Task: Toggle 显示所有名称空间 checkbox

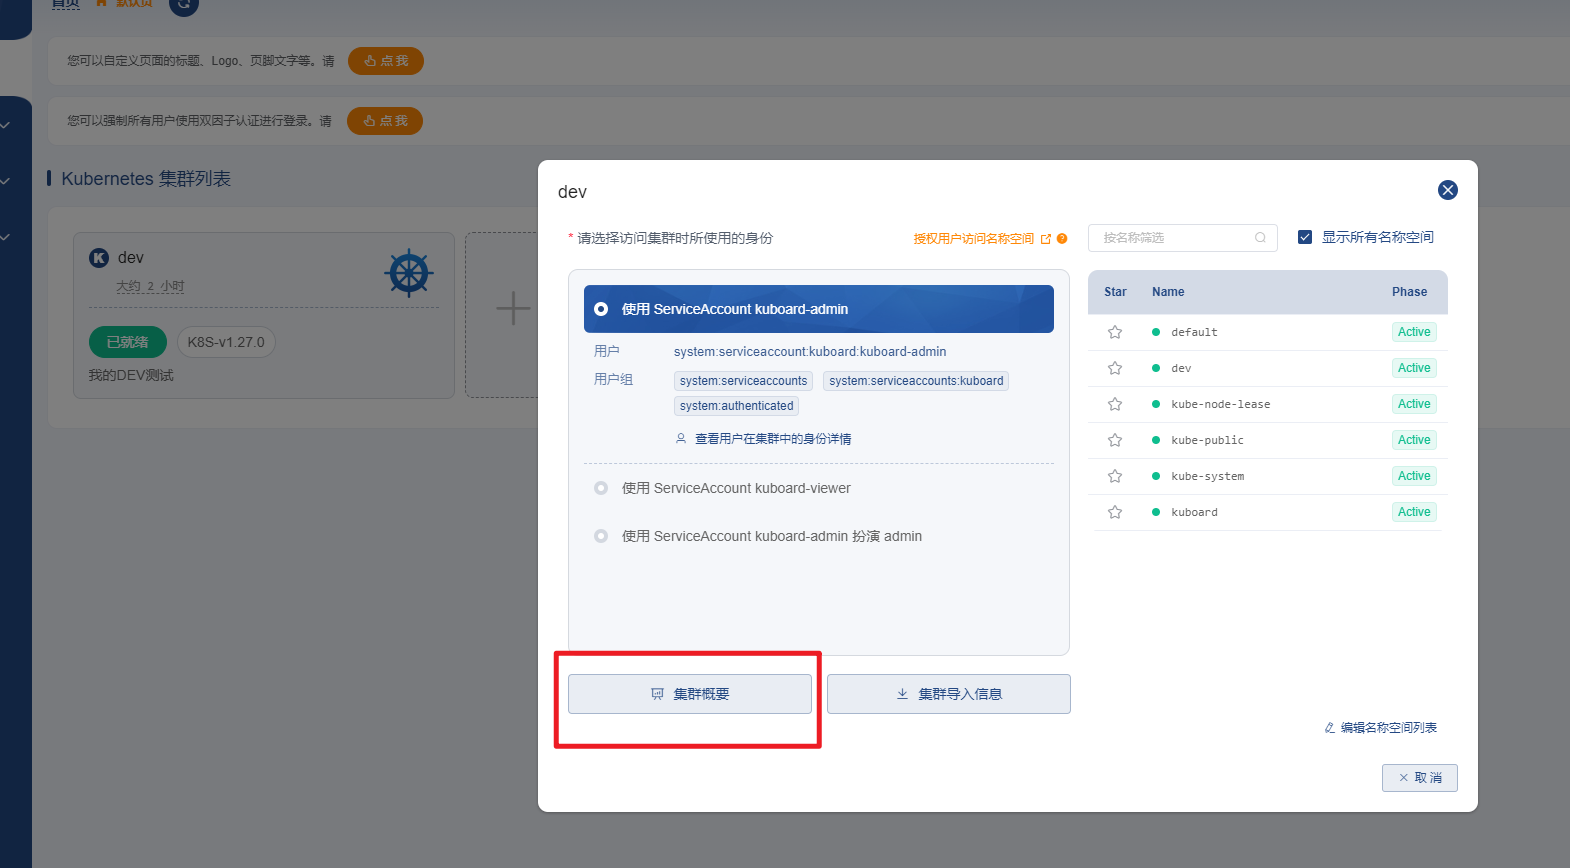Action: [1304, 237]
